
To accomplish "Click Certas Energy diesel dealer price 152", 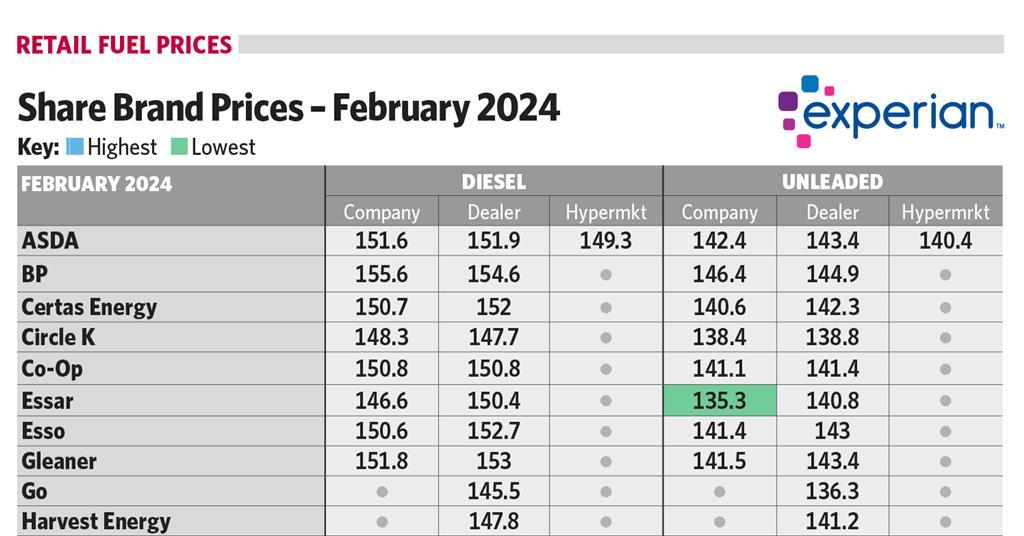I will point(494,307).
